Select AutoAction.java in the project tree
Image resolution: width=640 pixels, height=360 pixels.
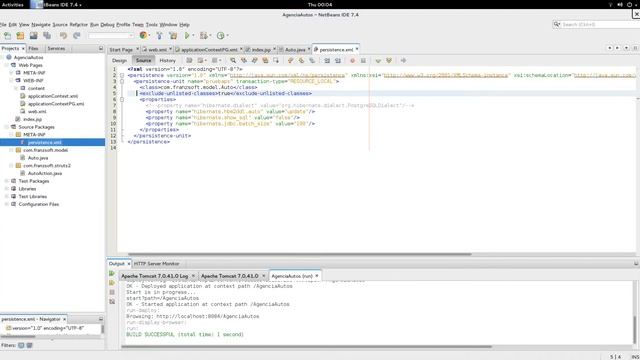click(45, 173)
